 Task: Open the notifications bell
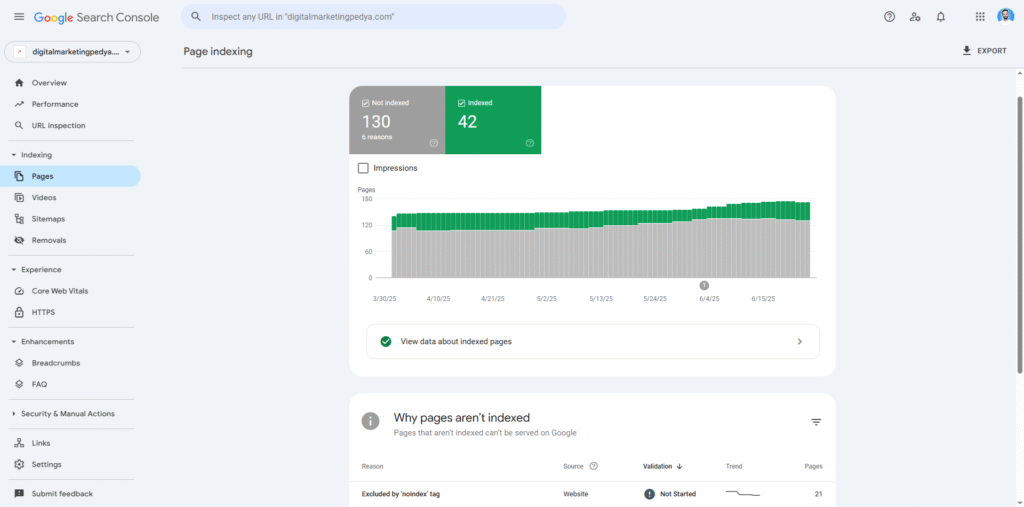pyautogui.click(x=940, y=17)
